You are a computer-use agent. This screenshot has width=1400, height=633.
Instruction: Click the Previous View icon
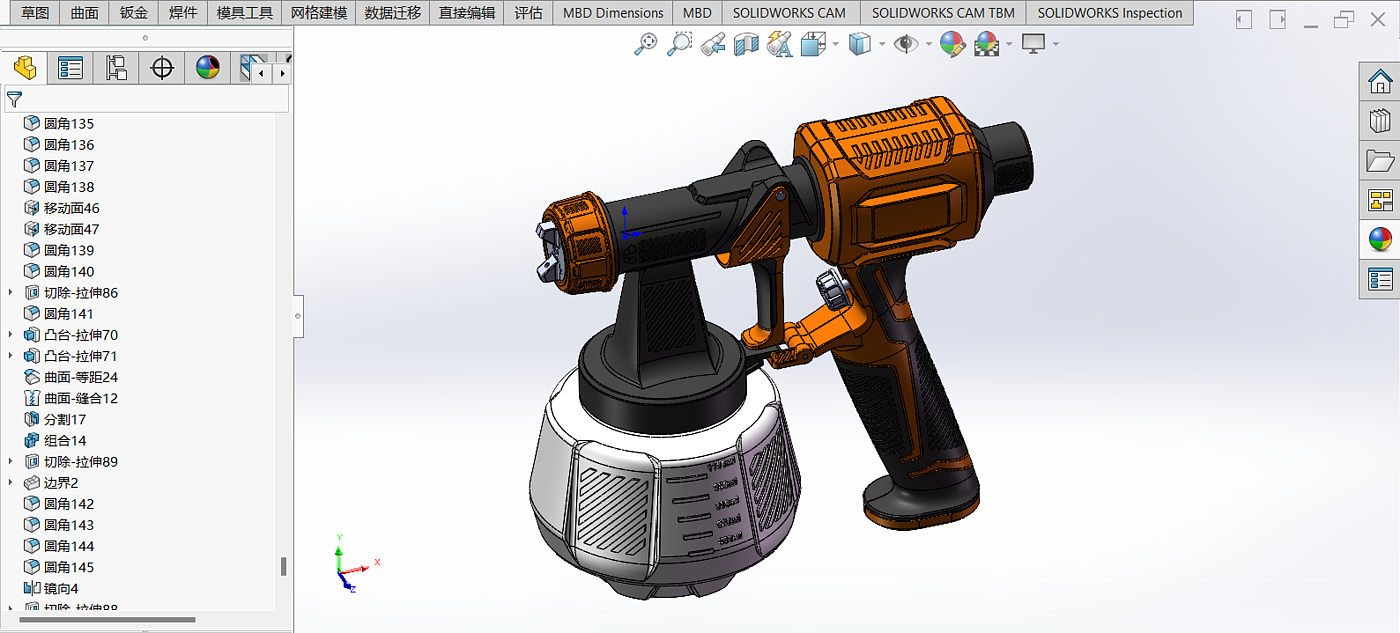[x=713, y=44]
